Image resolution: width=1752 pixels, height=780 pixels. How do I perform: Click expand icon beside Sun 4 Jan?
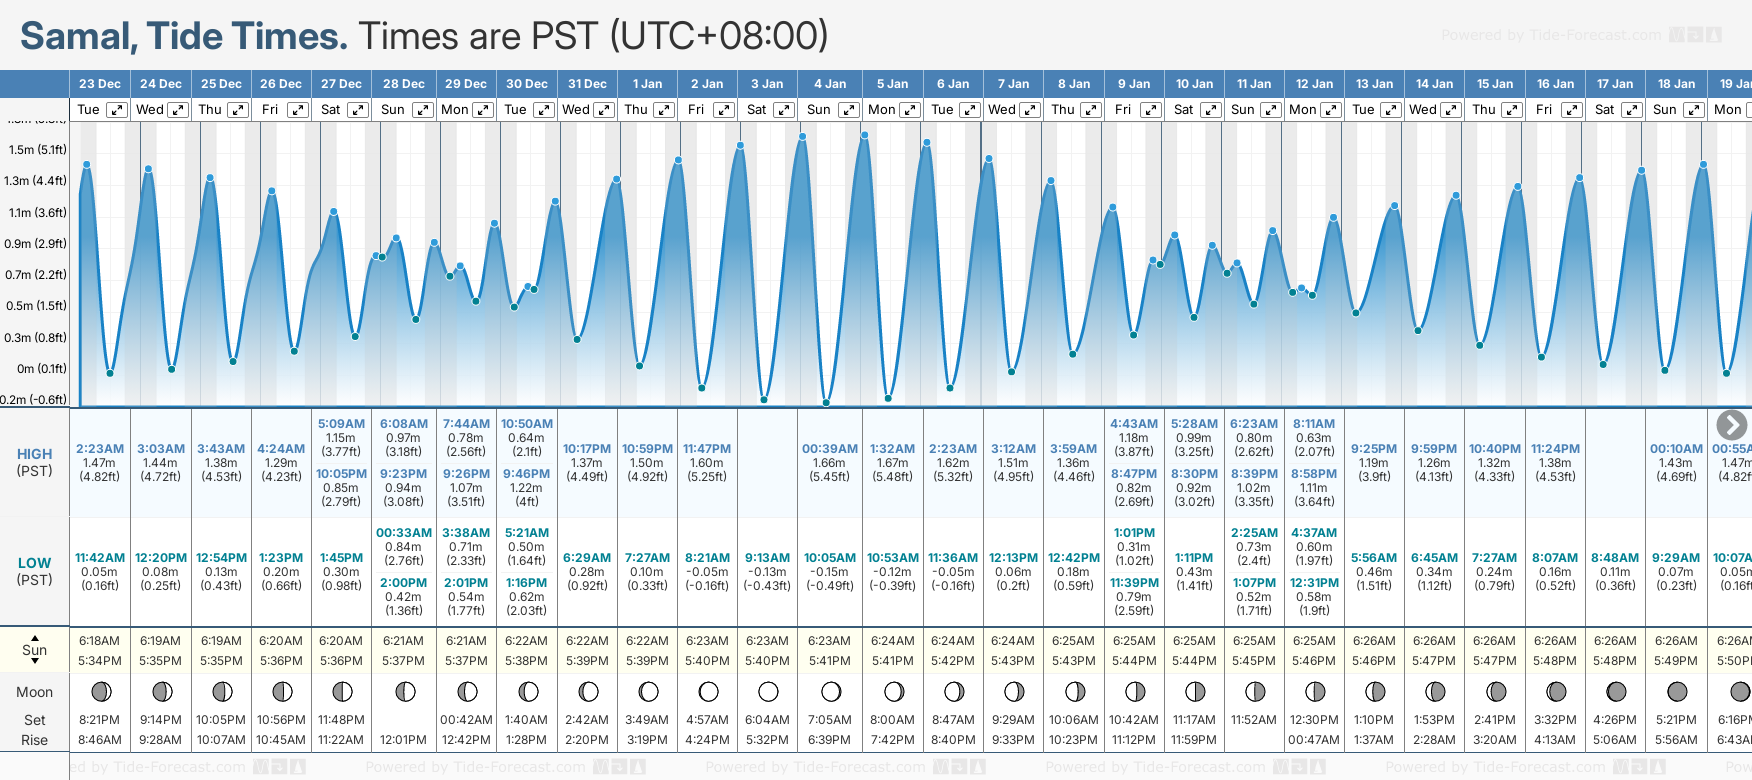(848, 110)
